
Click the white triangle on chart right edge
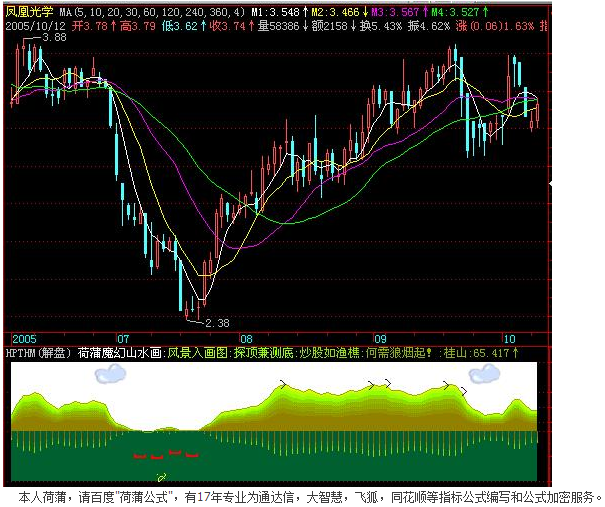pyautogui.click(x=550, y=183)
